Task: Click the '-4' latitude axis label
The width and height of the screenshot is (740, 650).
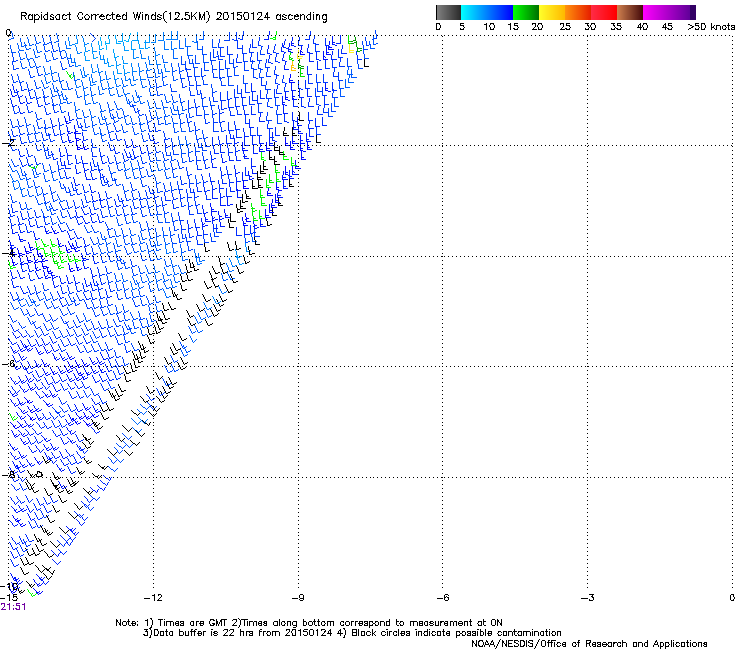Action: click(8, 253)
